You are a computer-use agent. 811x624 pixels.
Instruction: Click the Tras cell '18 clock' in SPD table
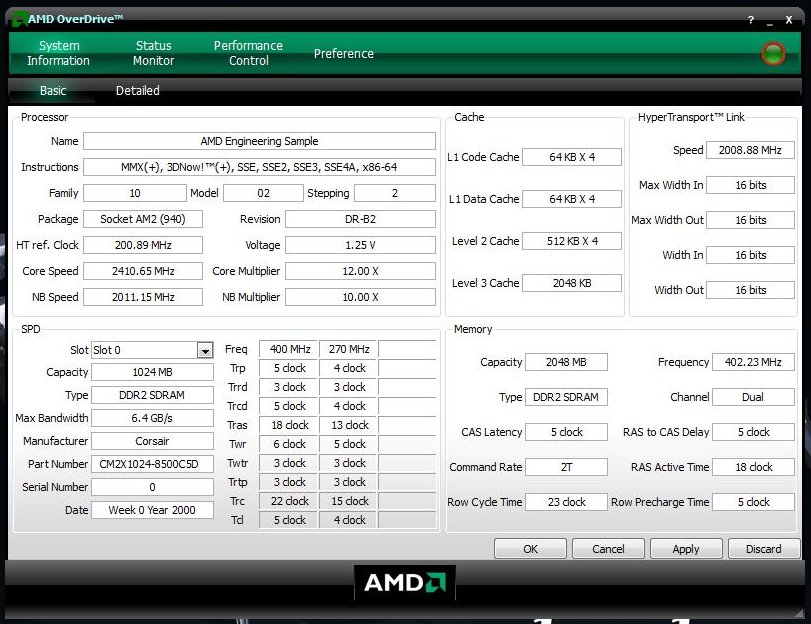tap(289, 425)
